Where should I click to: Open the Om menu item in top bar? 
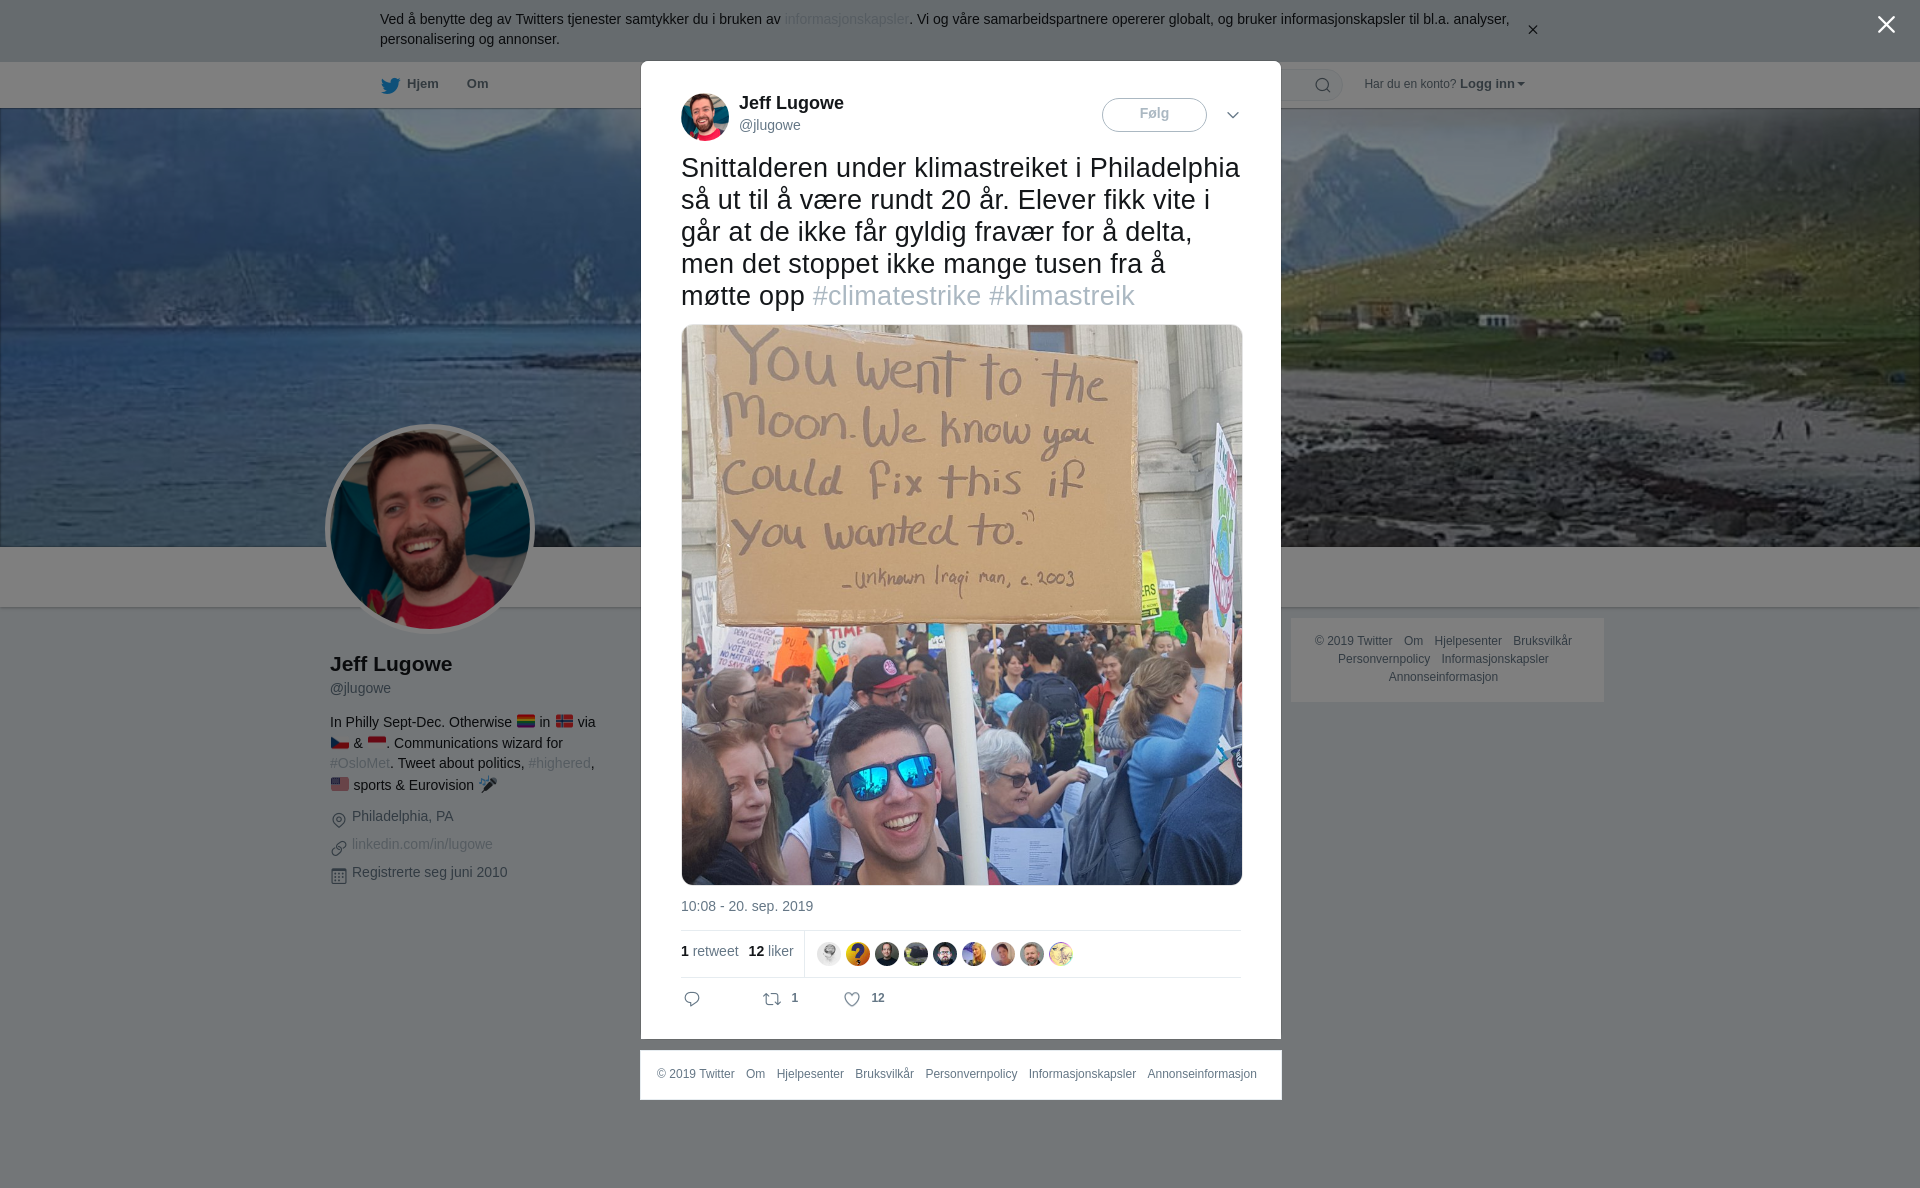pos(477,84)
